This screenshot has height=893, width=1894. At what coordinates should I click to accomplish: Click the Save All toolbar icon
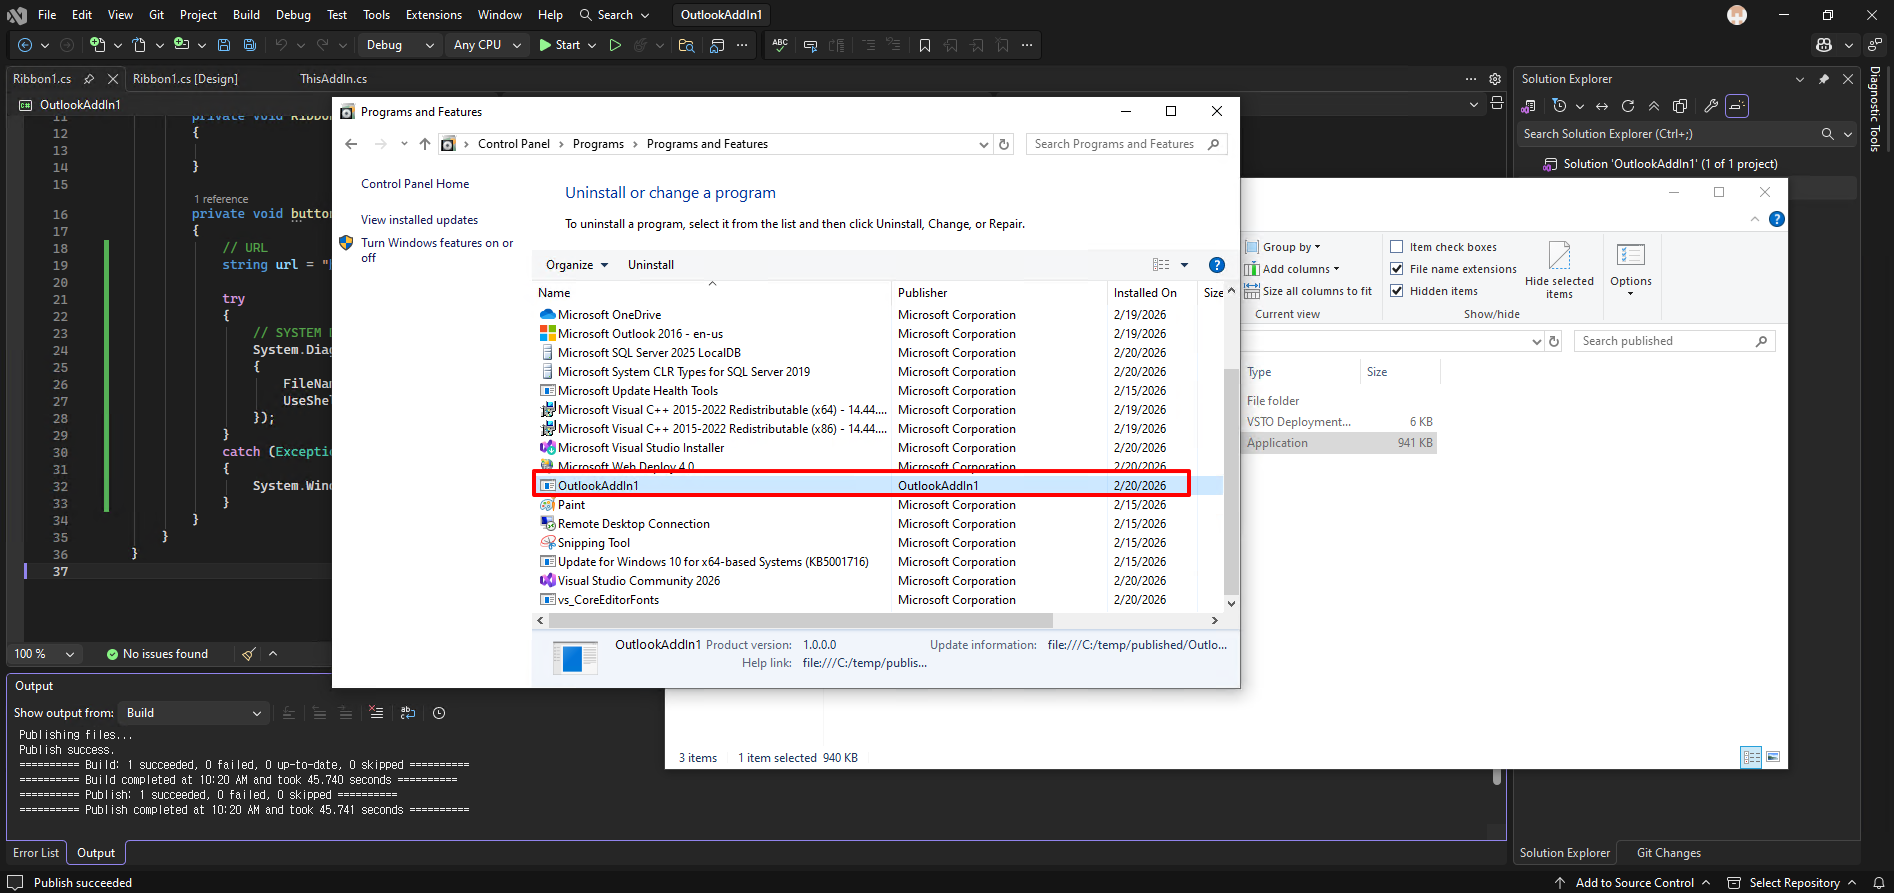tap(250, 45)
